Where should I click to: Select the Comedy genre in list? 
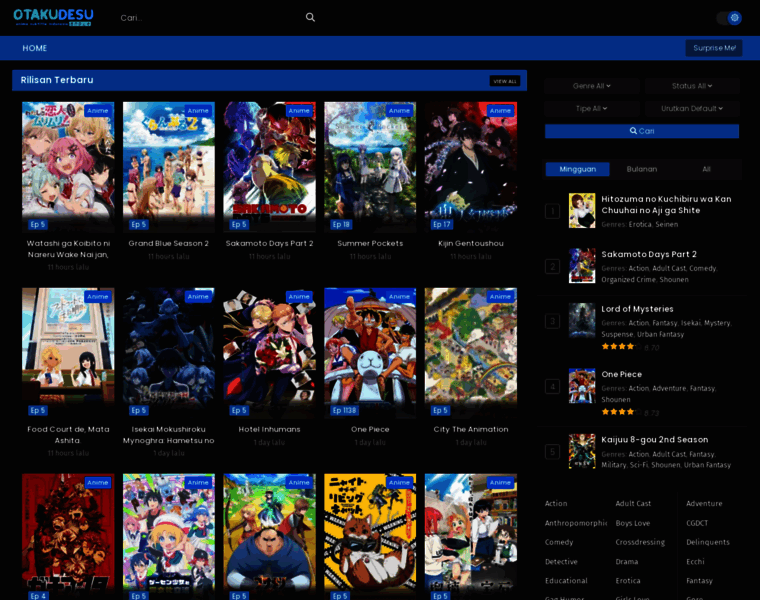[559, 542]
